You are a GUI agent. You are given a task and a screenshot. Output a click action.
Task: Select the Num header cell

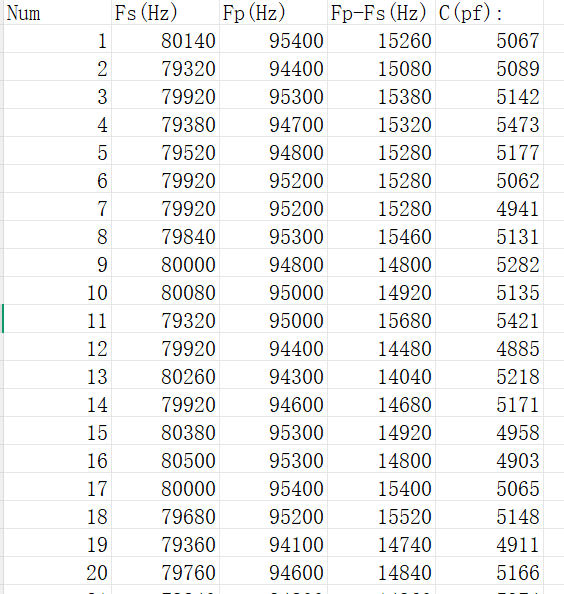pyautogui.click(x=58, y=13)
